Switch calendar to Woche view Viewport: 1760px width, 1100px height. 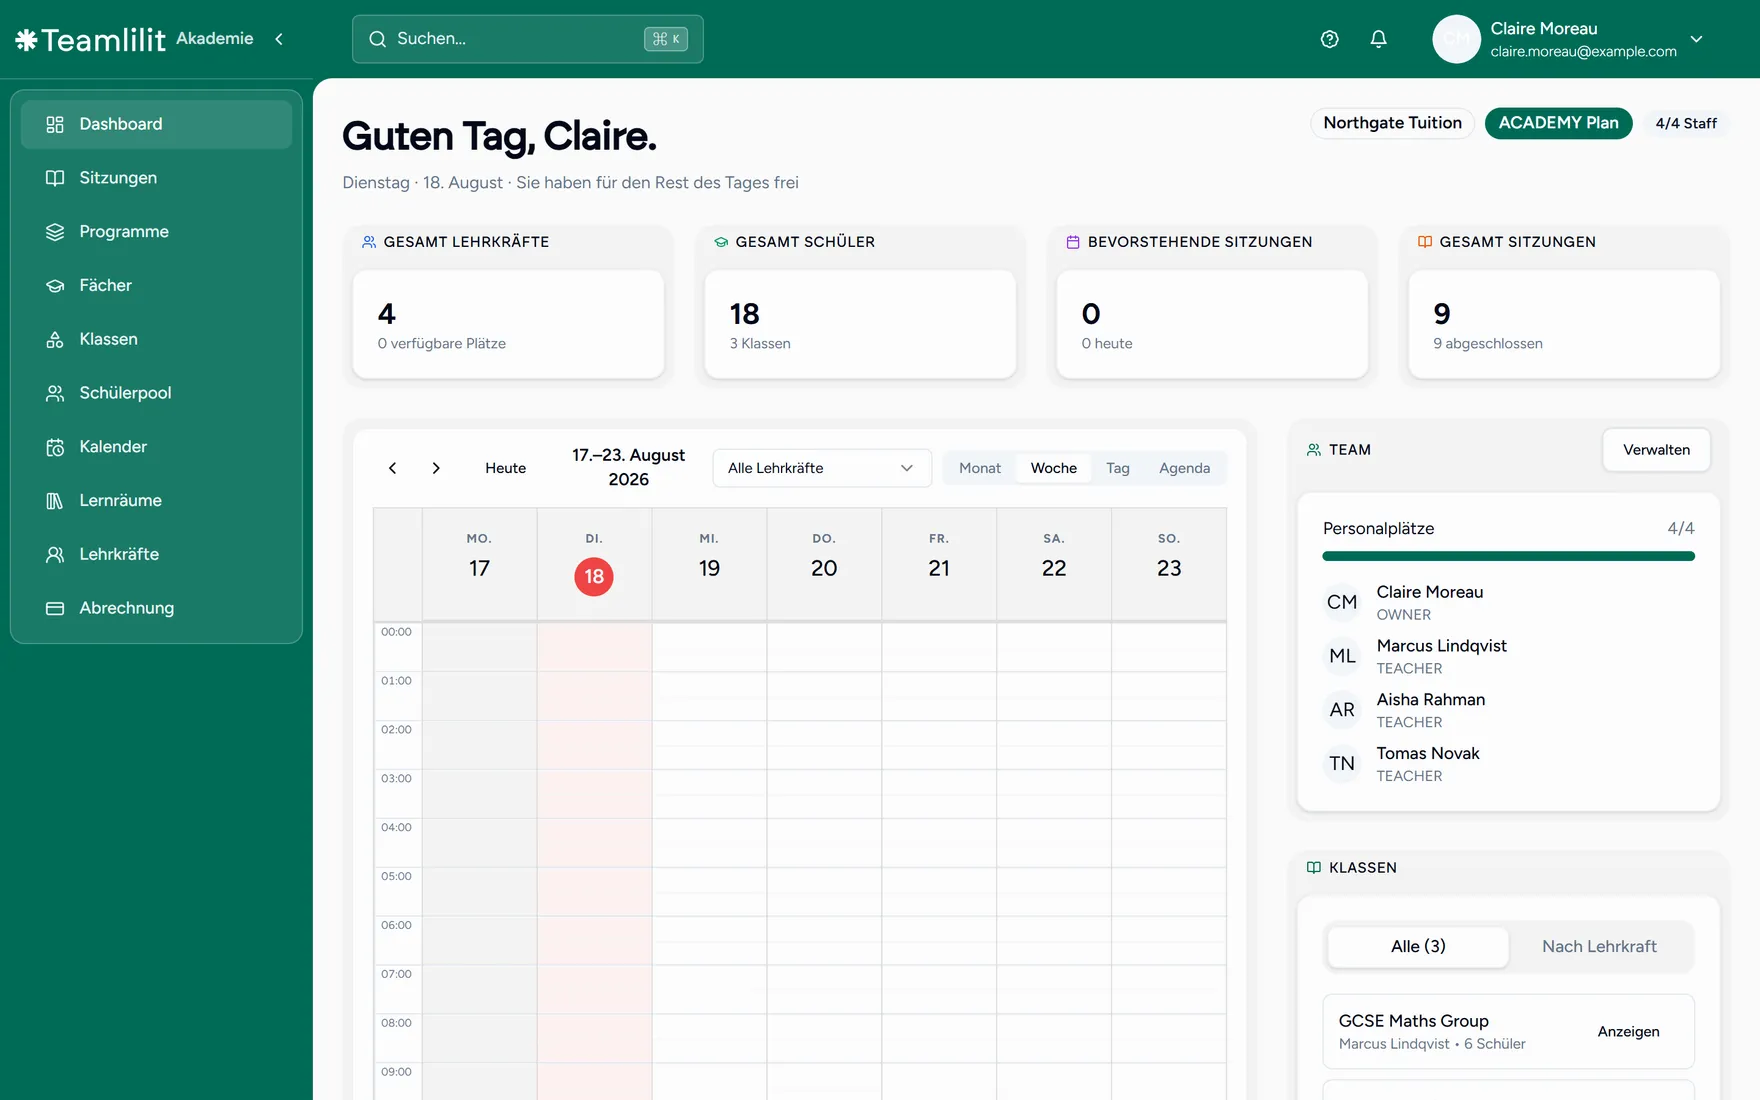[x=1054, y=468]
